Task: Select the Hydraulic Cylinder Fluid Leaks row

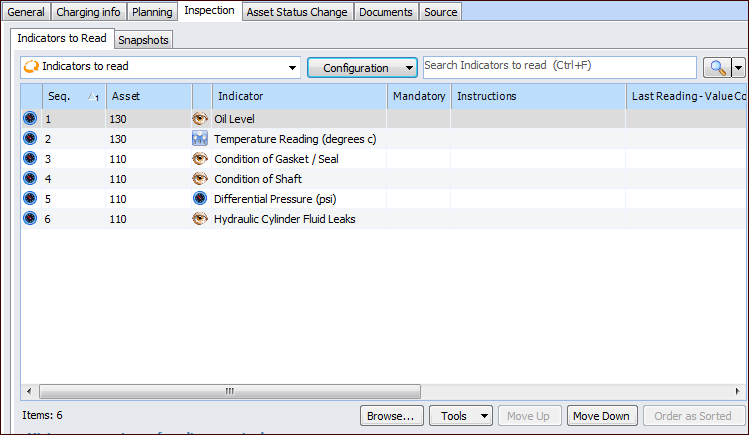Action: tap(384, 219)
